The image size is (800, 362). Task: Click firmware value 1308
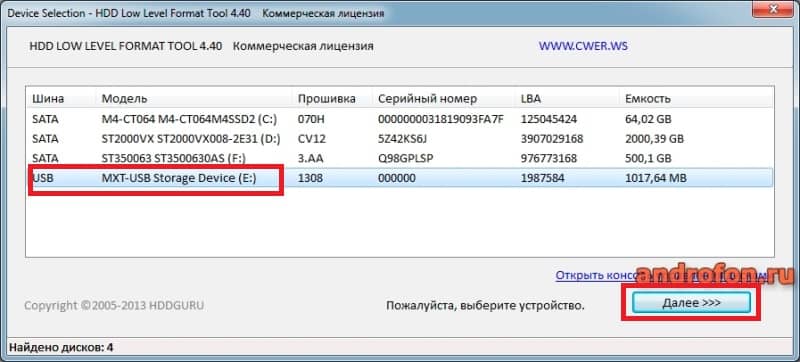pos(310,178)
